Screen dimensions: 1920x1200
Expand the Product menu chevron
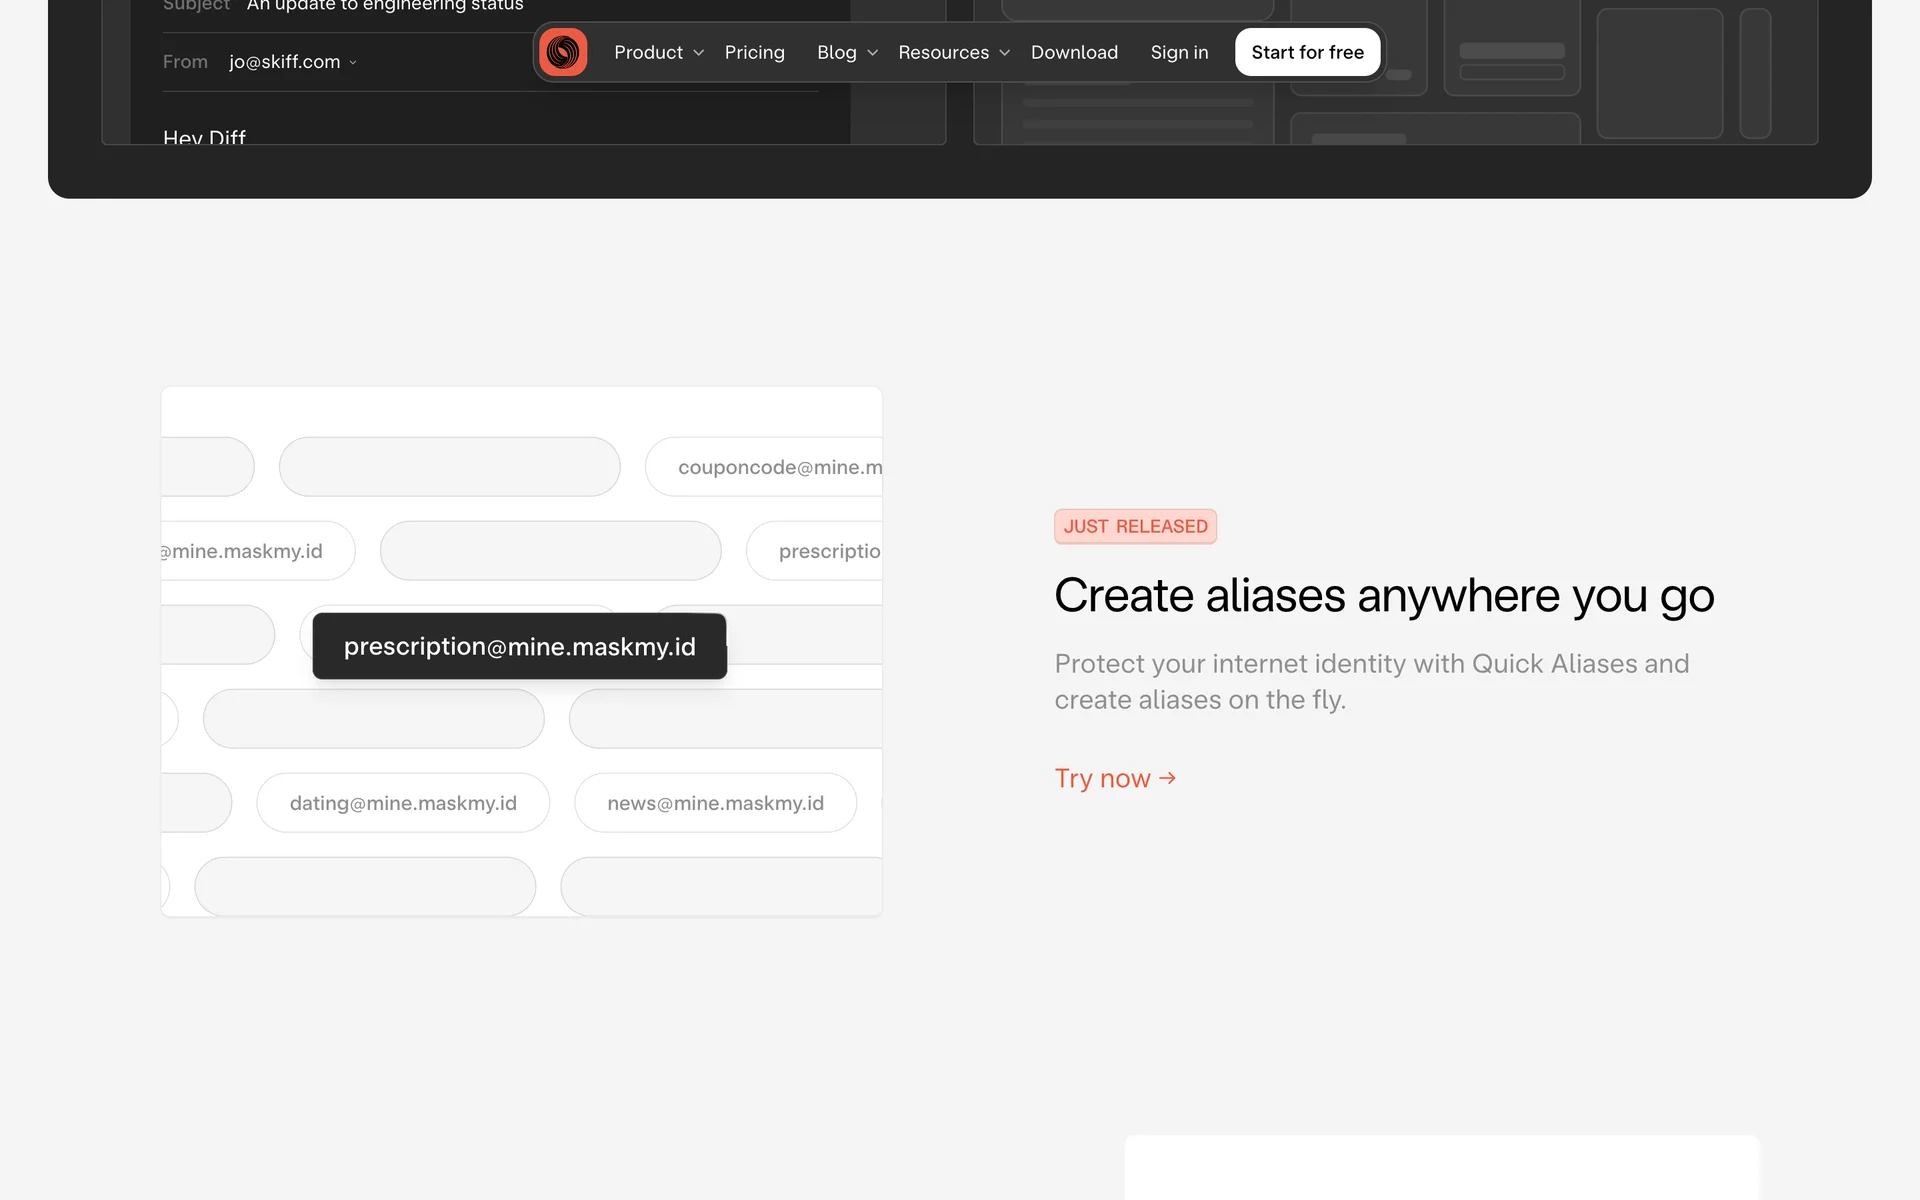[x=699, y=53]
